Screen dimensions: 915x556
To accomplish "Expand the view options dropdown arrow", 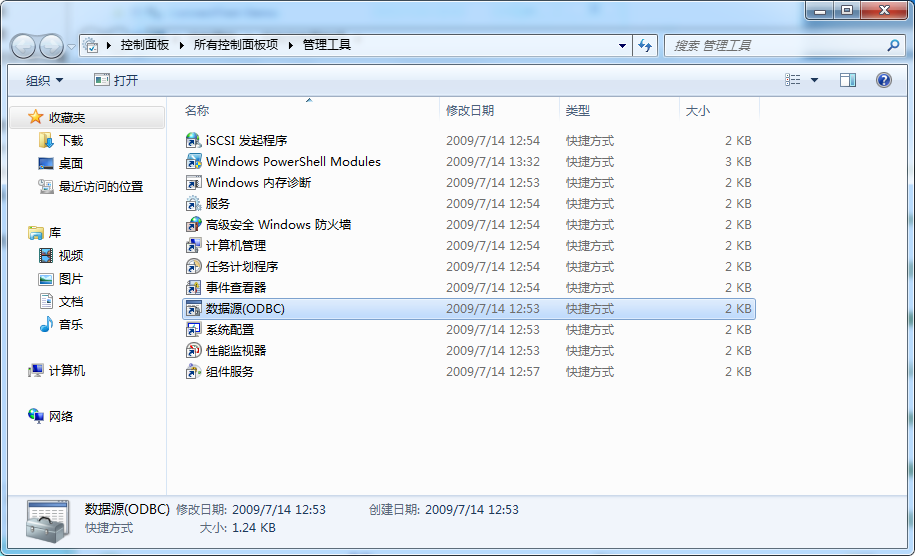I will click(x=814, y=80).
